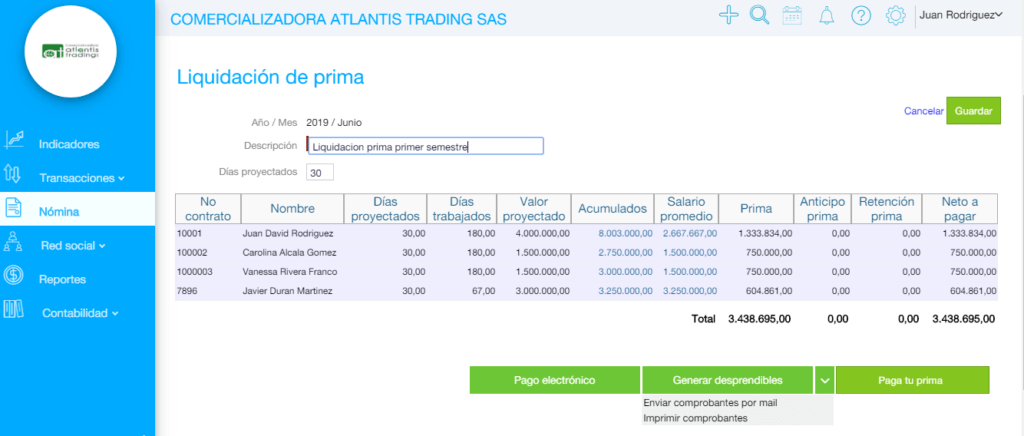Click the Prima column header
Image resolution: width=1024 pixels, height=436 pixels.
756,209
